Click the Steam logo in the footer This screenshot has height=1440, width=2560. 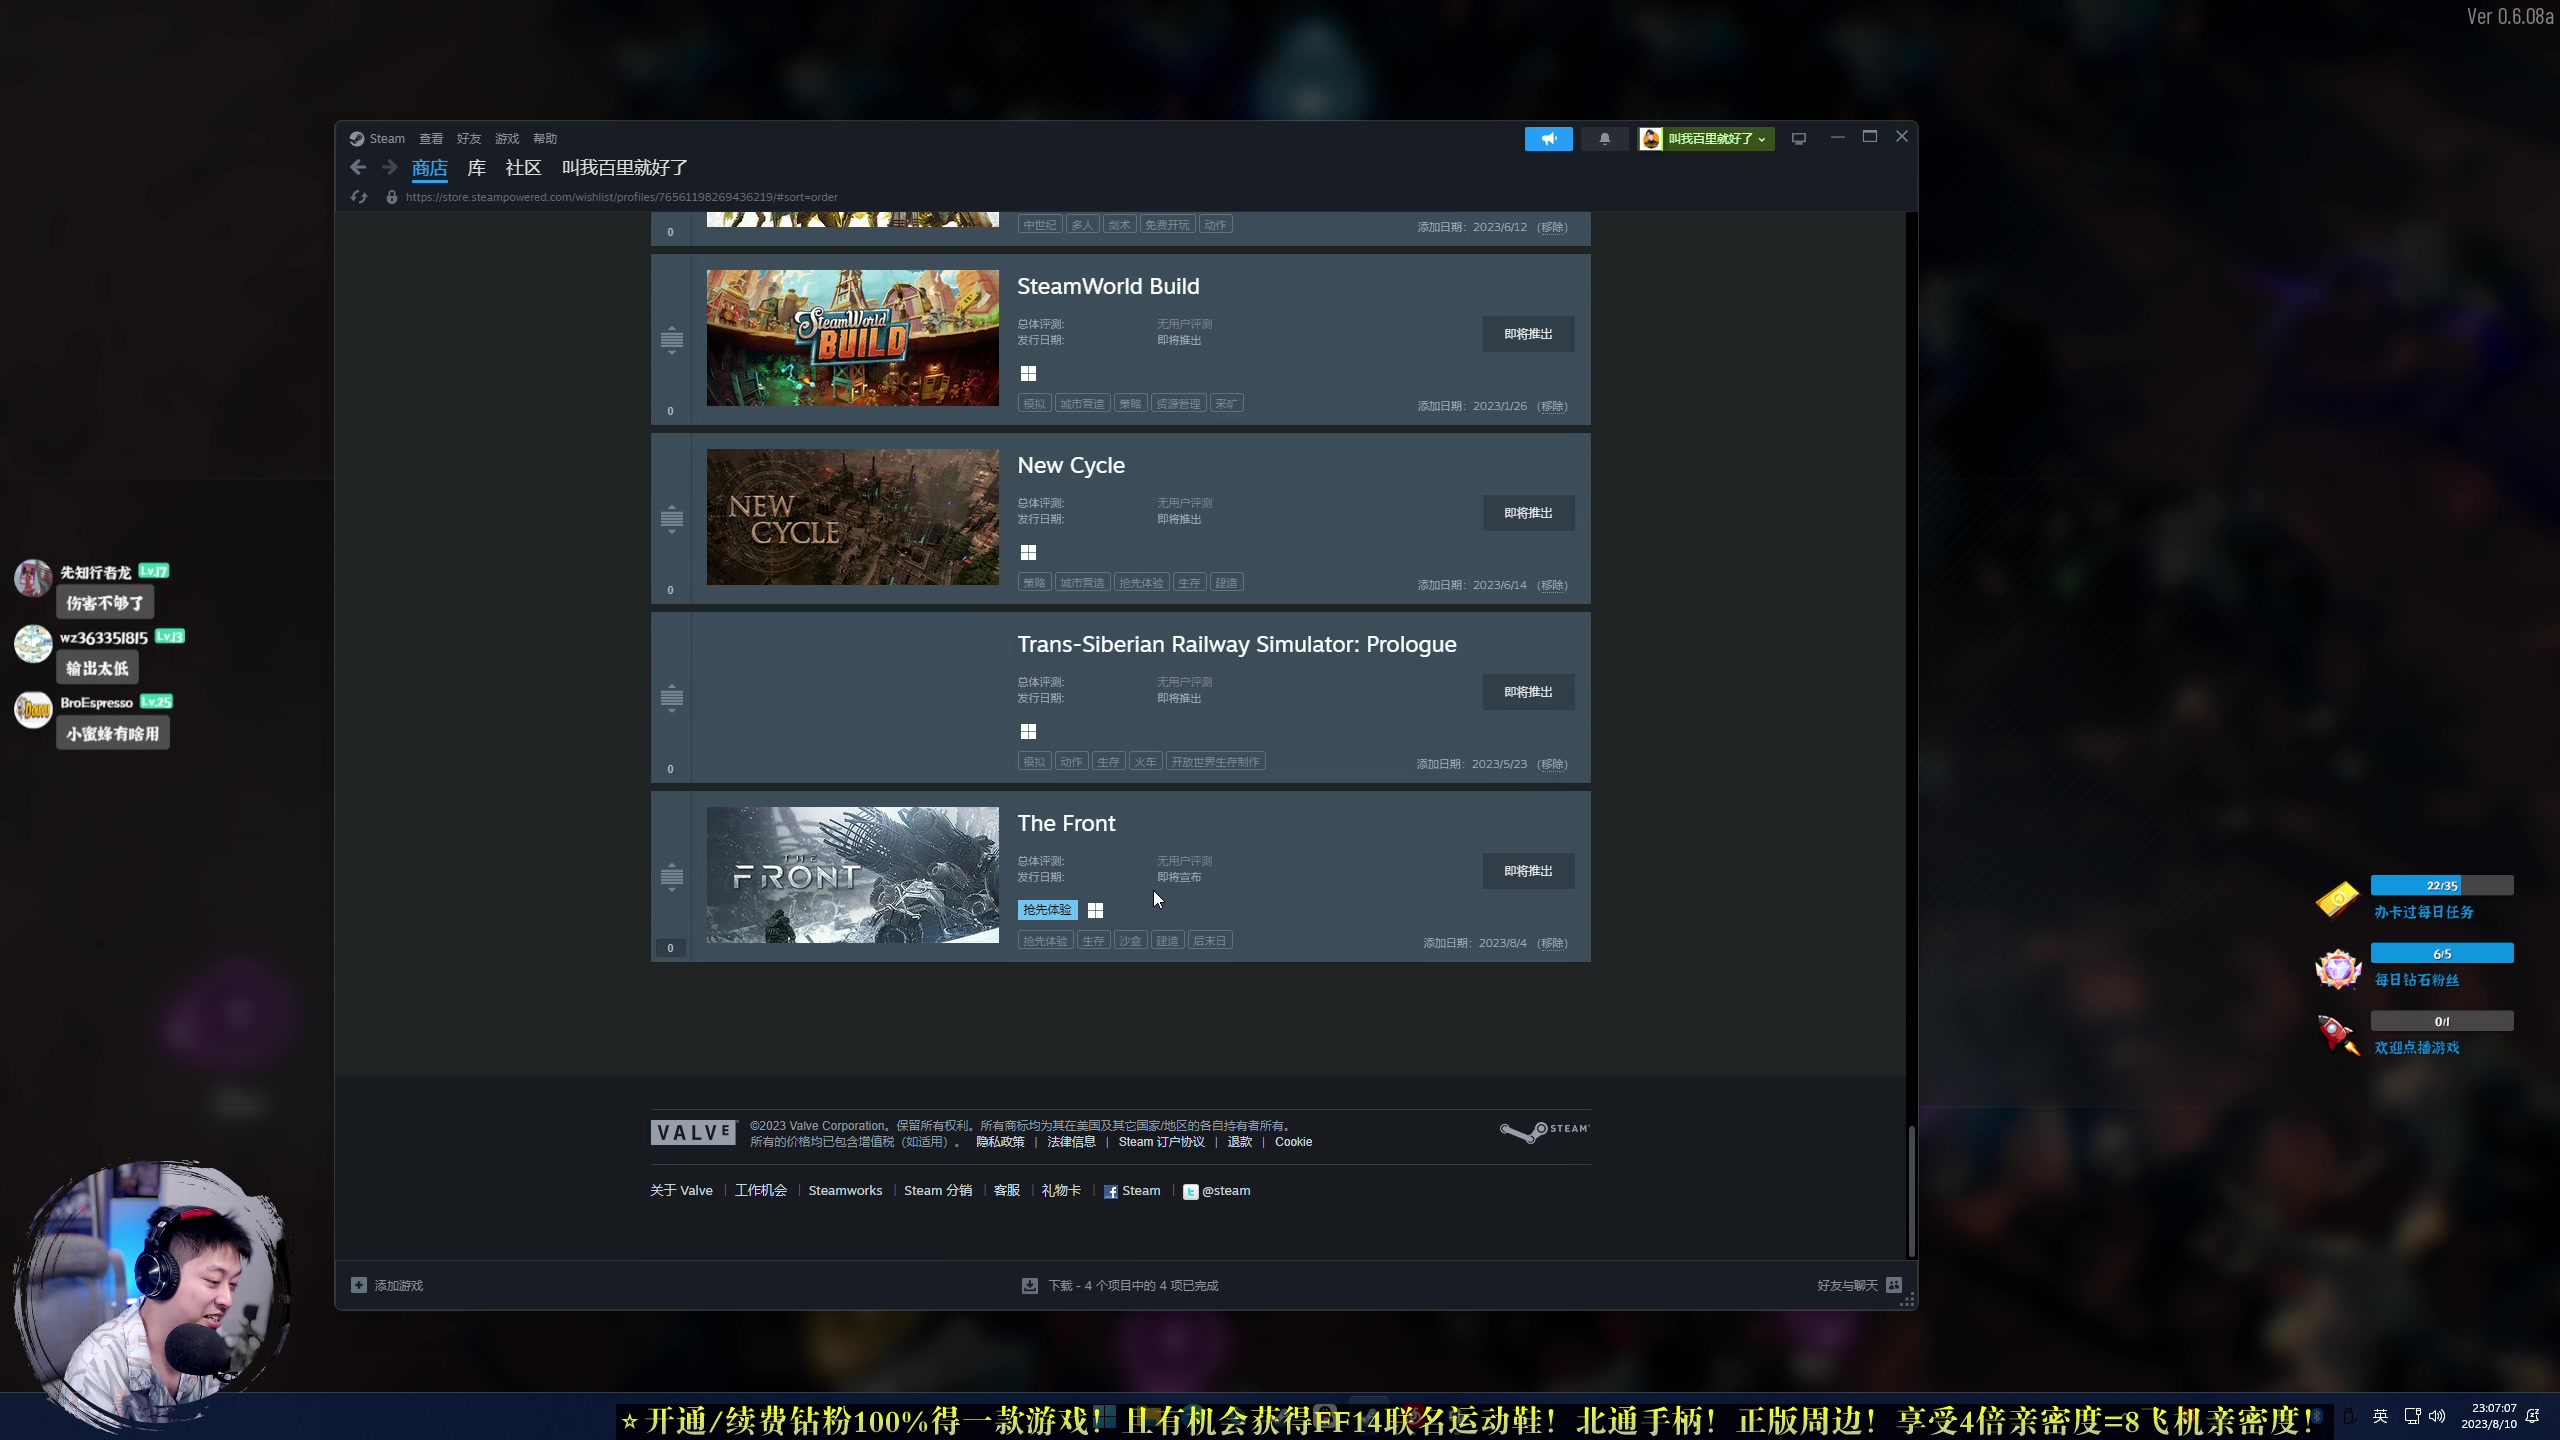pyautogui.click(x=1544, y=1131)
